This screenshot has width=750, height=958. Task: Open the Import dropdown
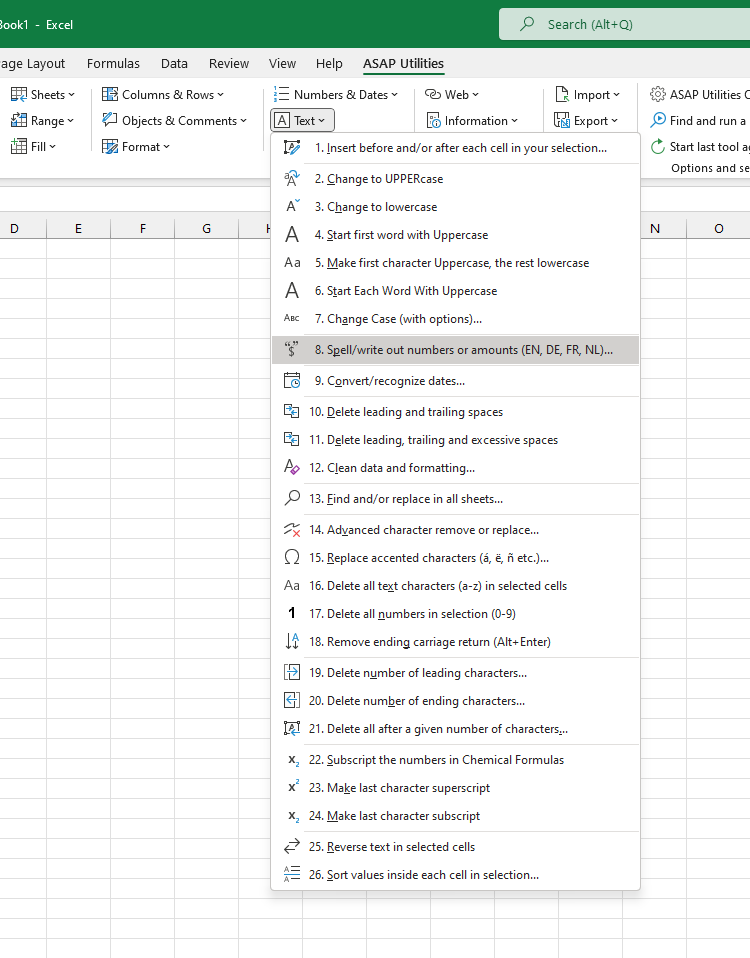point(588,95)
